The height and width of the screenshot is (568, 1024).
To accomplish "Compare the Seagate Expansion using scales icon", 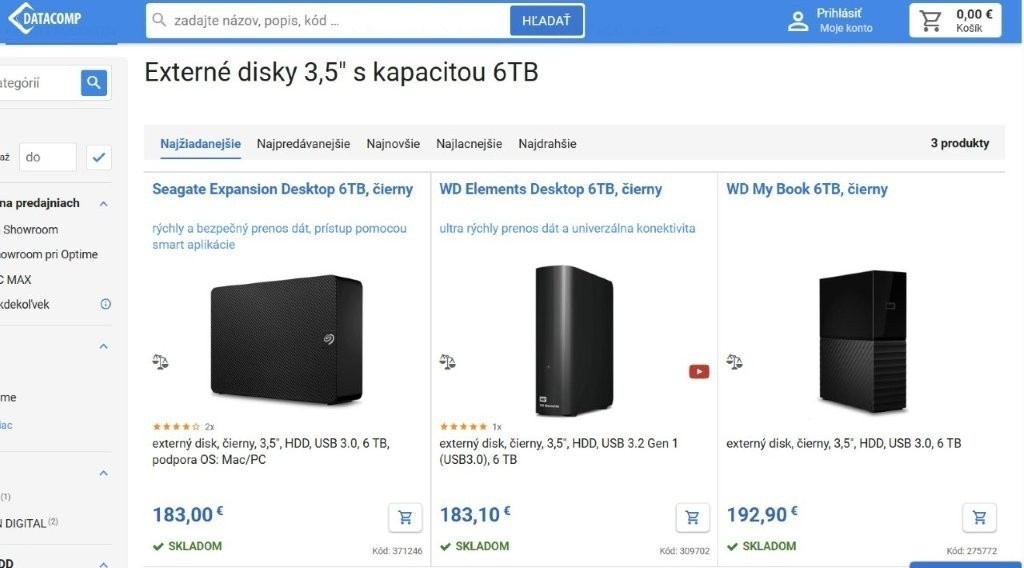I will pyautogui.click(x=161, y=361).
